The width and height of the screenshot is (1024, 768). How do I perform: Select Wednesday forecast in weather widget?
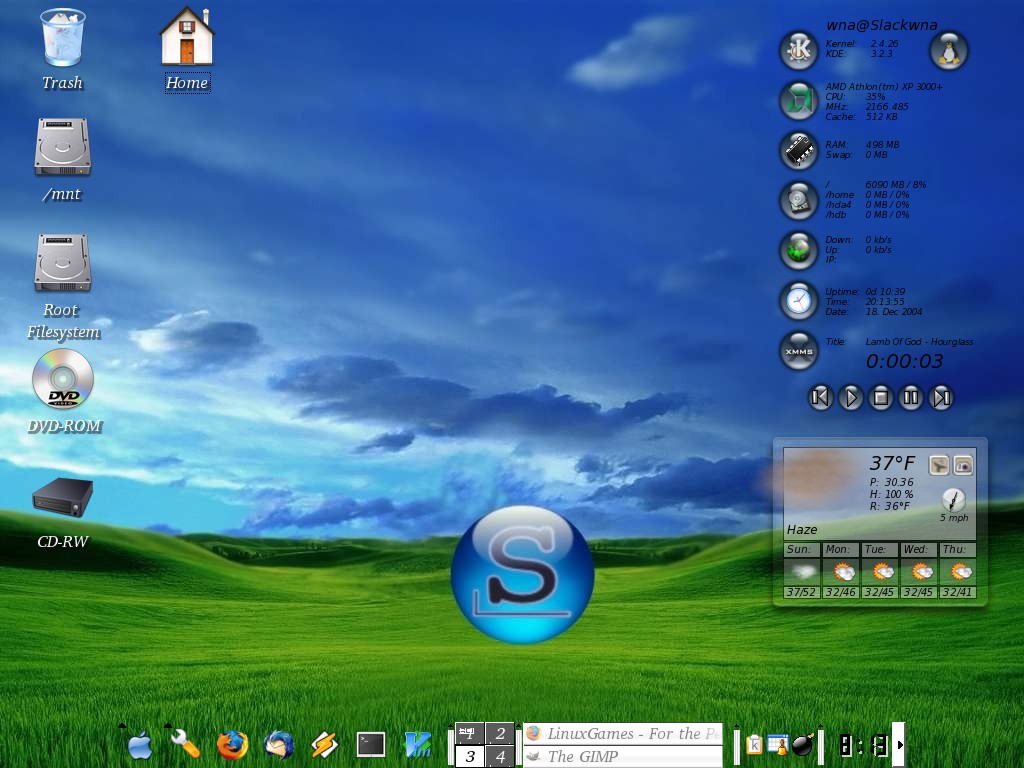(x=918, y=570)
